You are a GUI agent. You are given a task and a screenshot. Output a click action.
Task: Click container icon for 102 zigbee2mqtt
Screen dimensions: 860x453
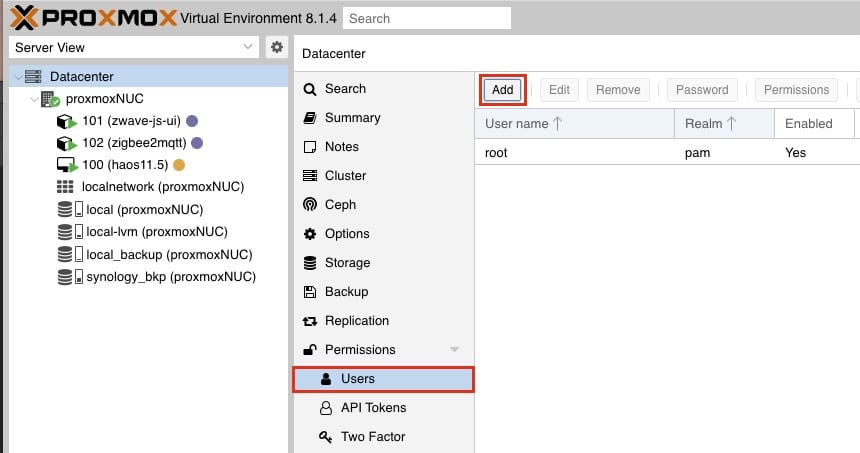click(x=66, y=143)
